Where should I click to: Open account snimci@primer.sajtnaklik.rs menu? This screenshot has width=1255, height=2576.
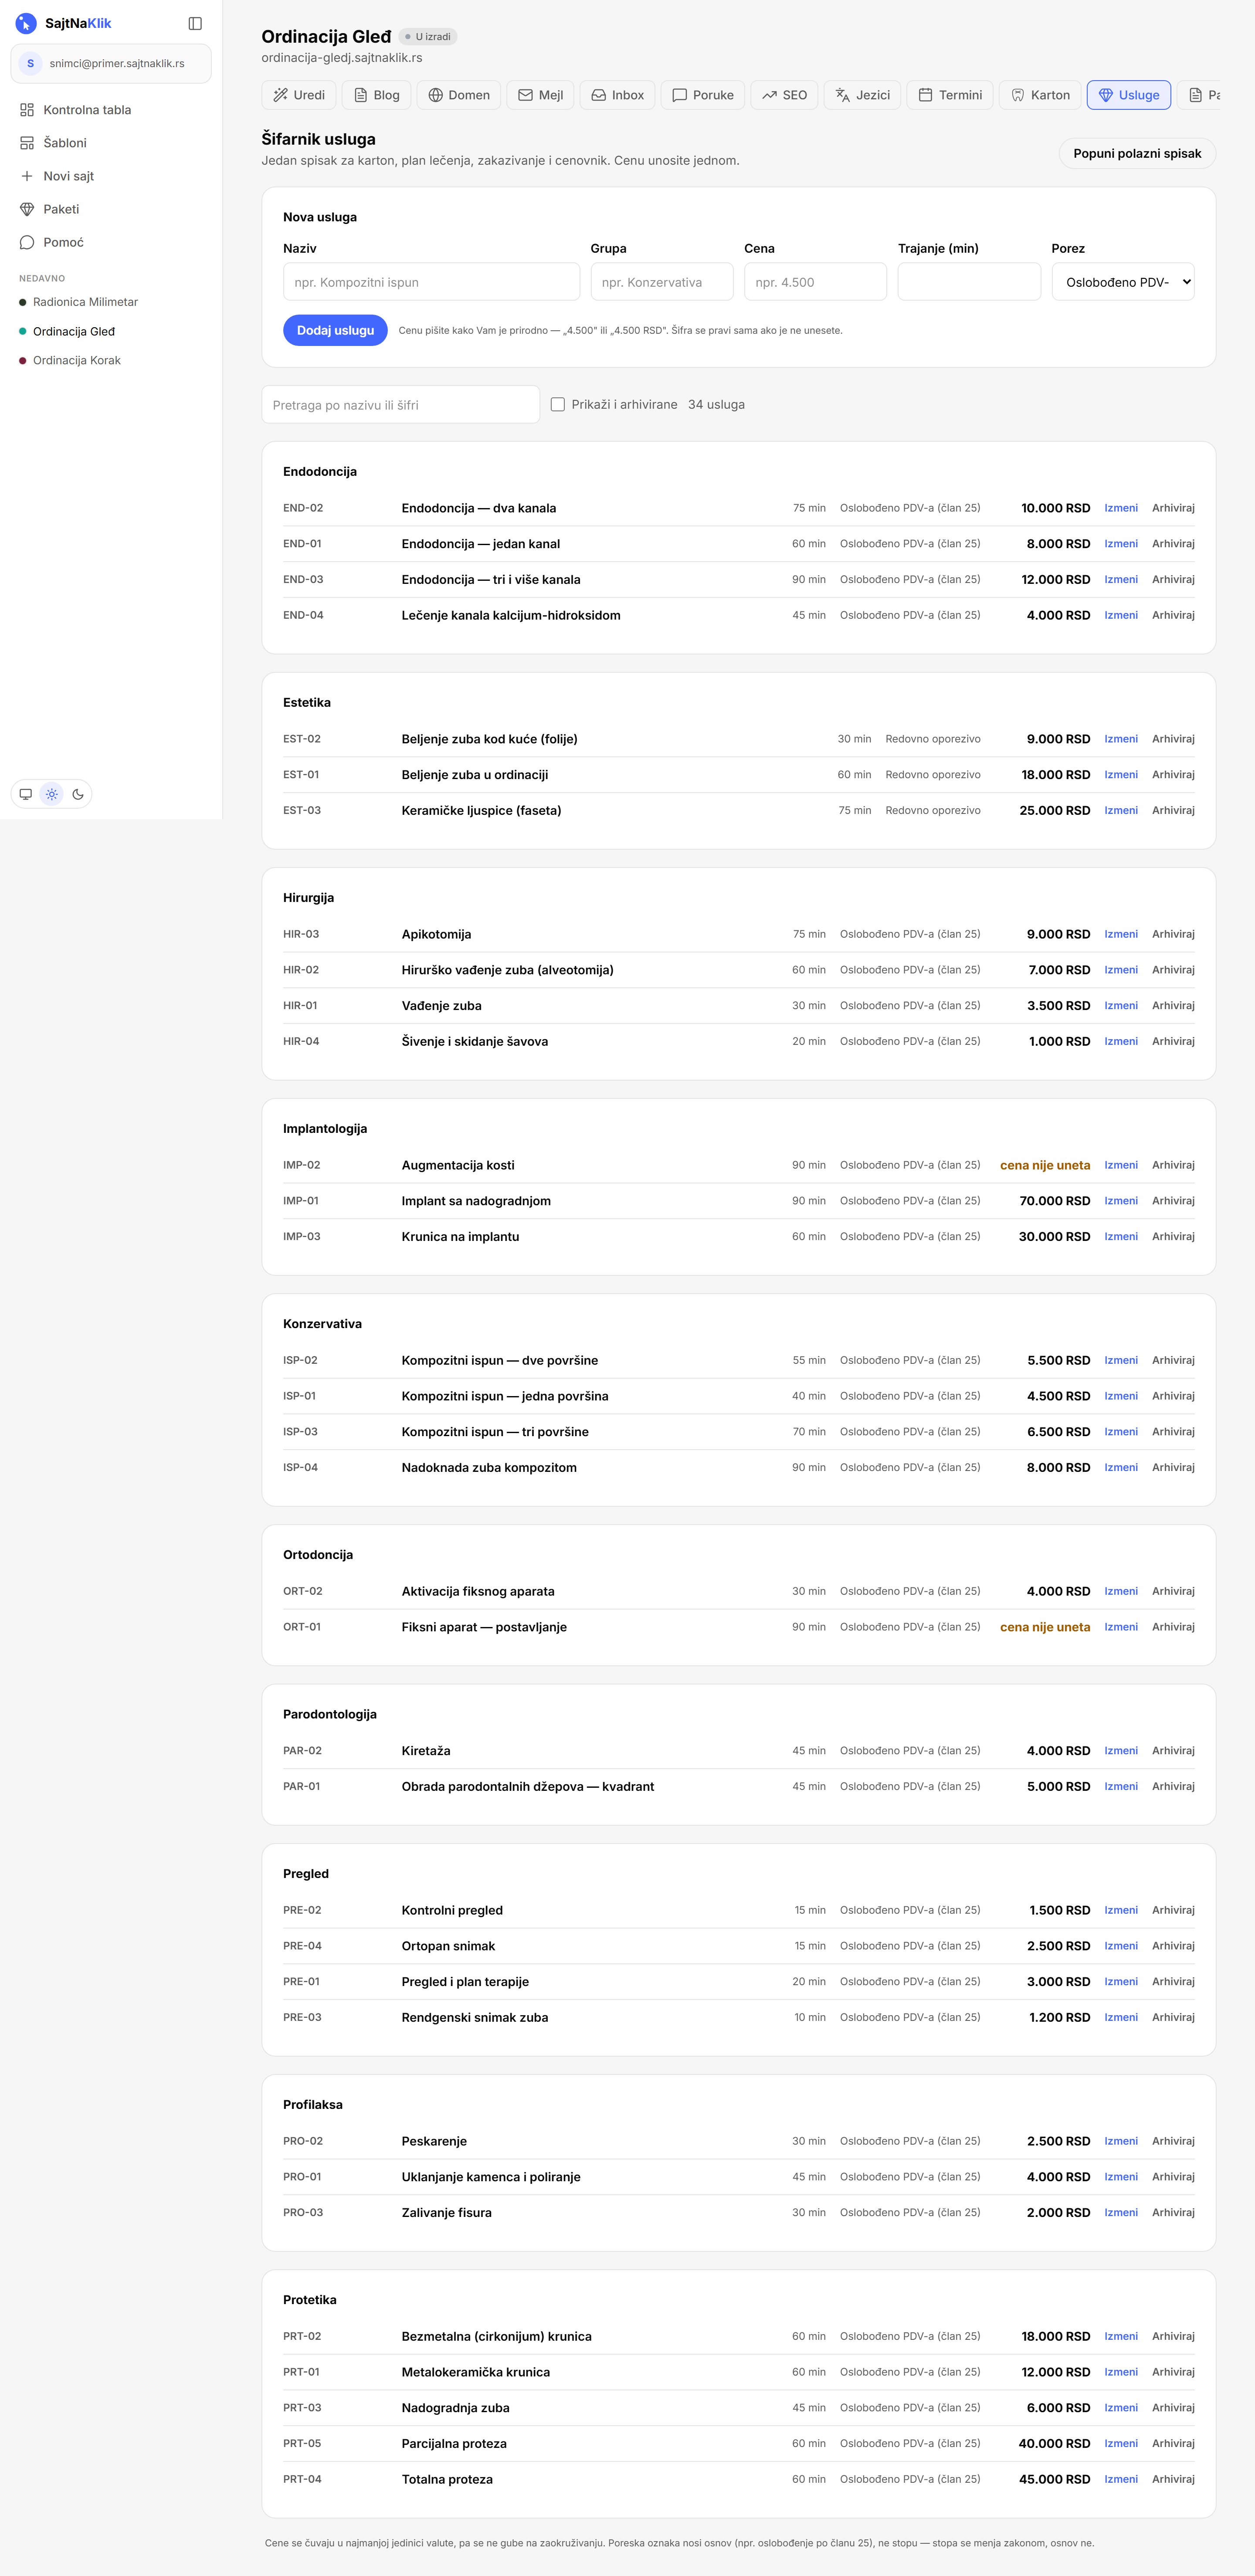tap(111, 63)
